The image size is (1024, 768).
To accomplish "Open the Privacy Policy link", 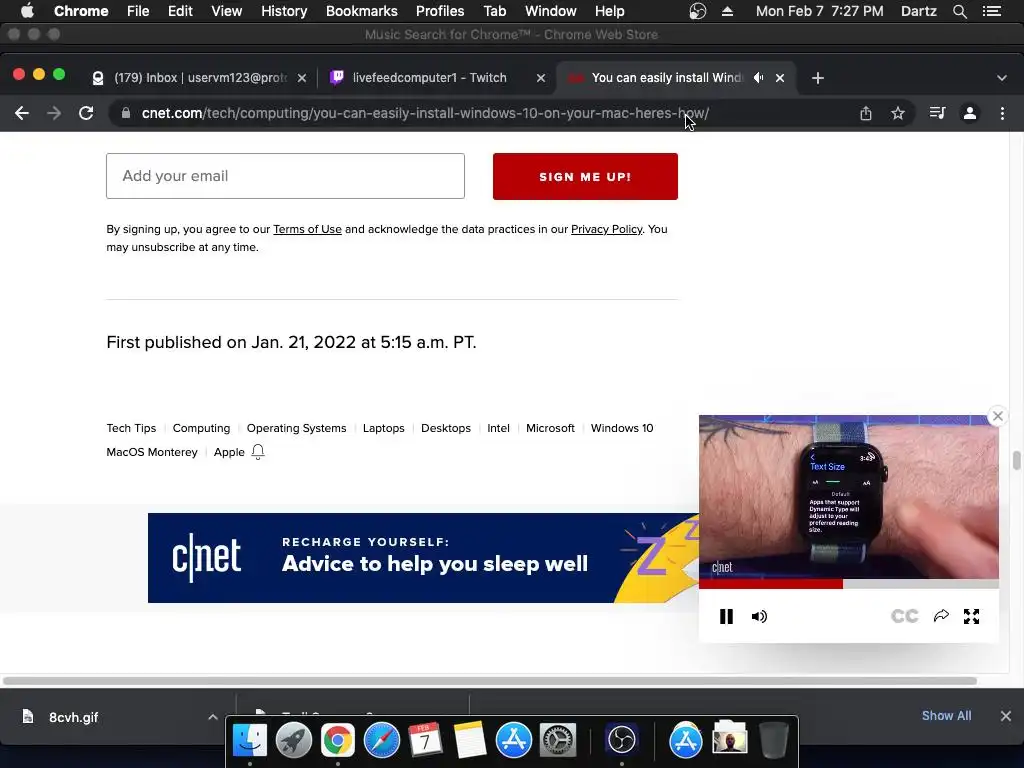I will point(607,229).
